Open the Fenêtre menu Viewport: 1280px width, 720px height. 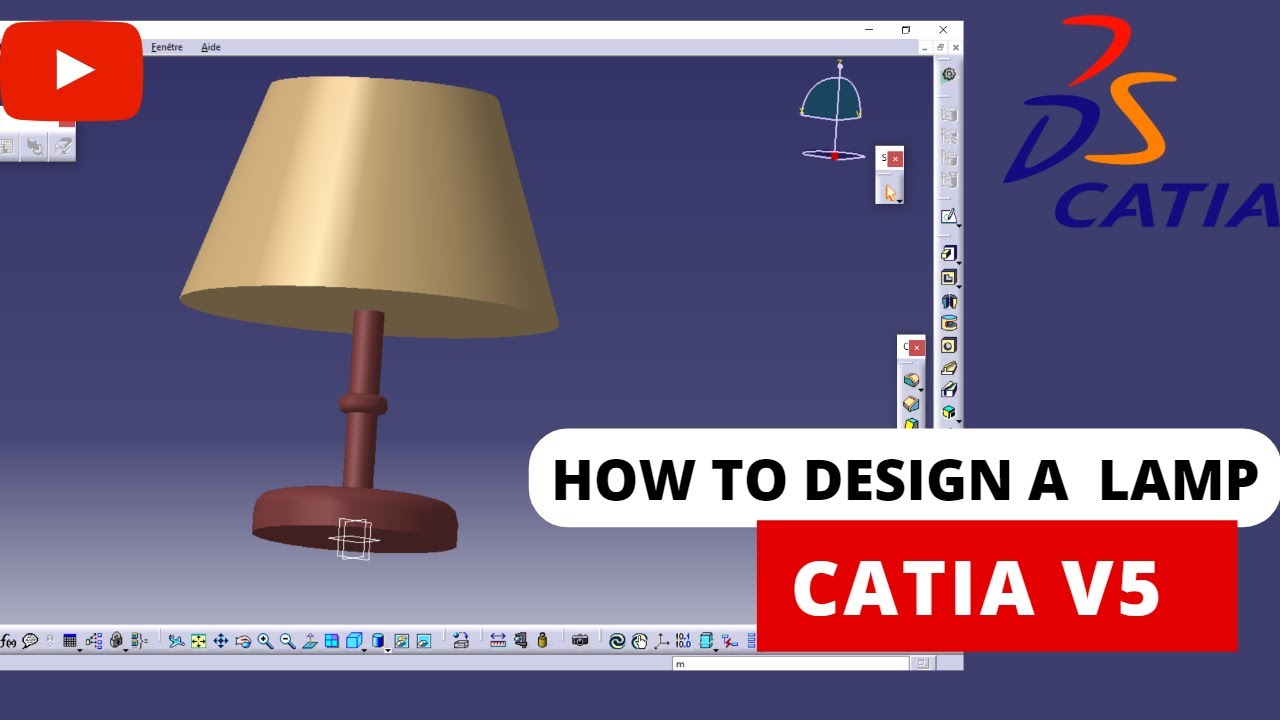coord(166,47)
